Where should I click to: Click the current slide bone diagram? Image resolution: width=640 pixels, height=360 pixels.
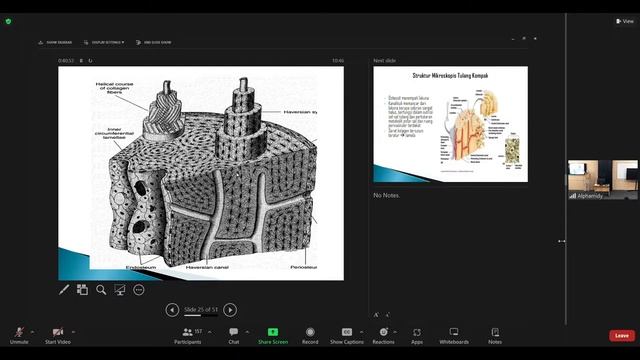201,173
